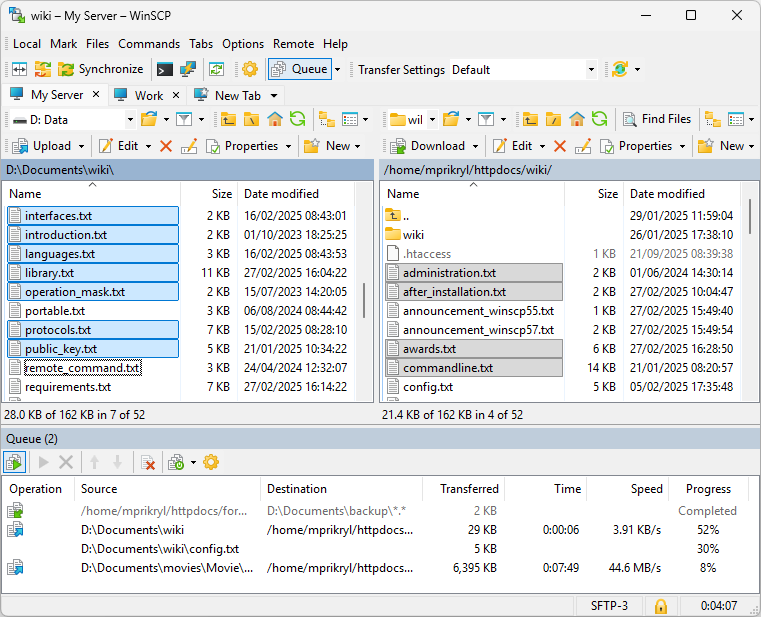Delete completed queue items with red X icon
This screenshot has width=761, height=617.
click(x=148, y=462)
